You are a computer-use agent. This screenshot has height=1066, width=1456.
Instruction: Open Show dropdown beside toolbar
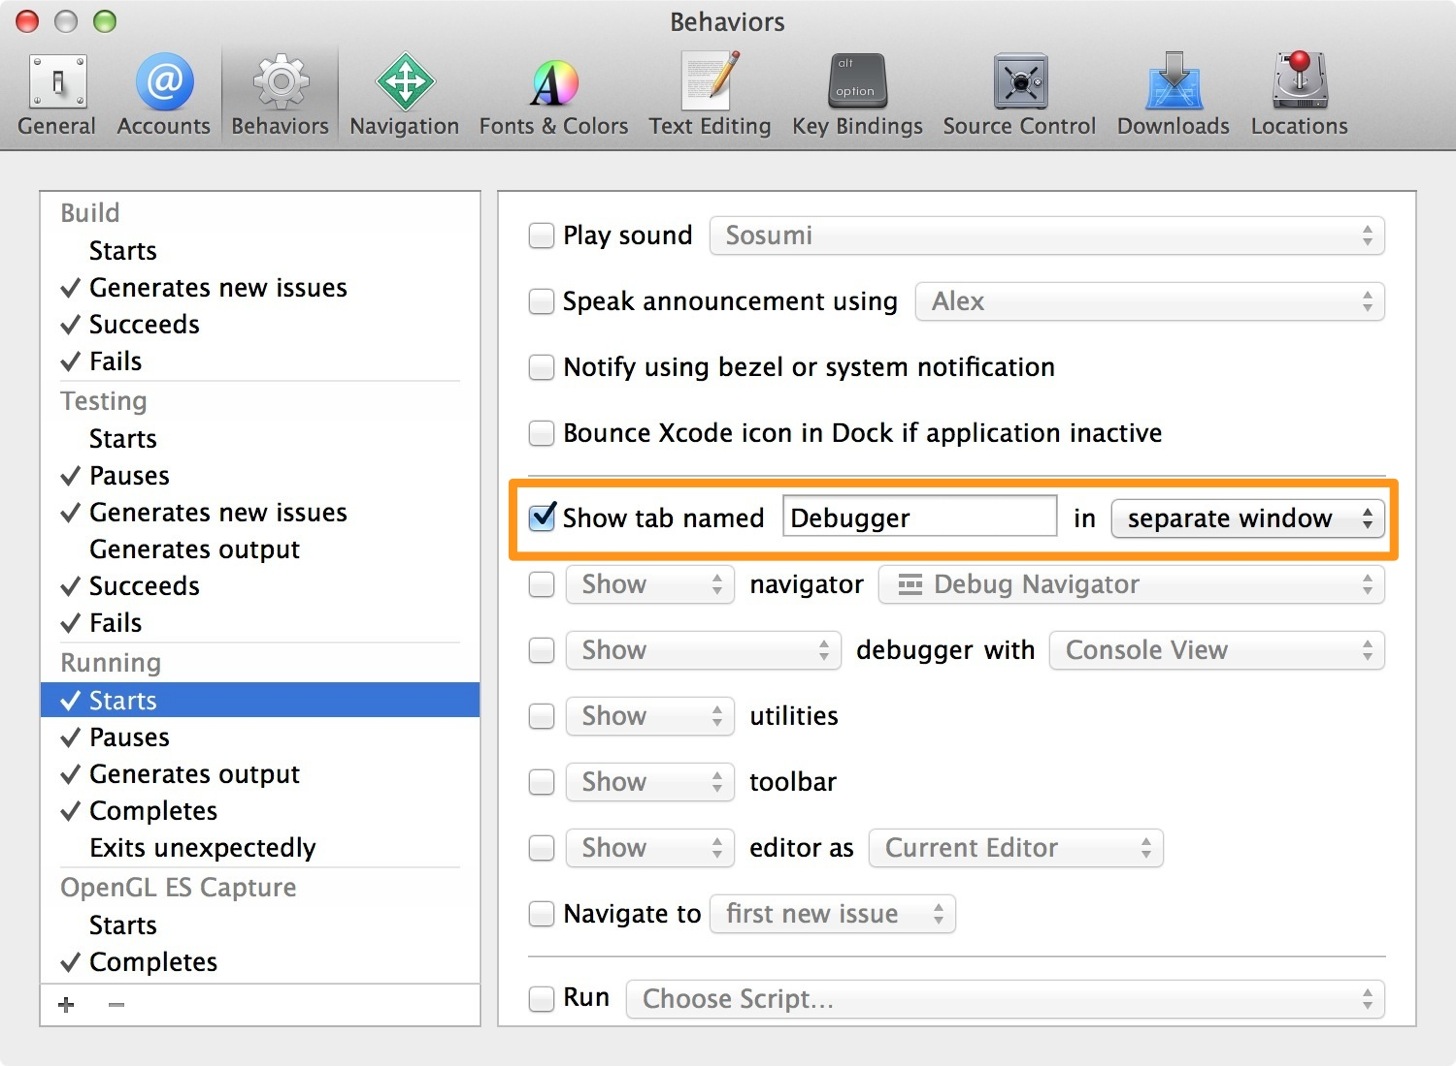650,783
